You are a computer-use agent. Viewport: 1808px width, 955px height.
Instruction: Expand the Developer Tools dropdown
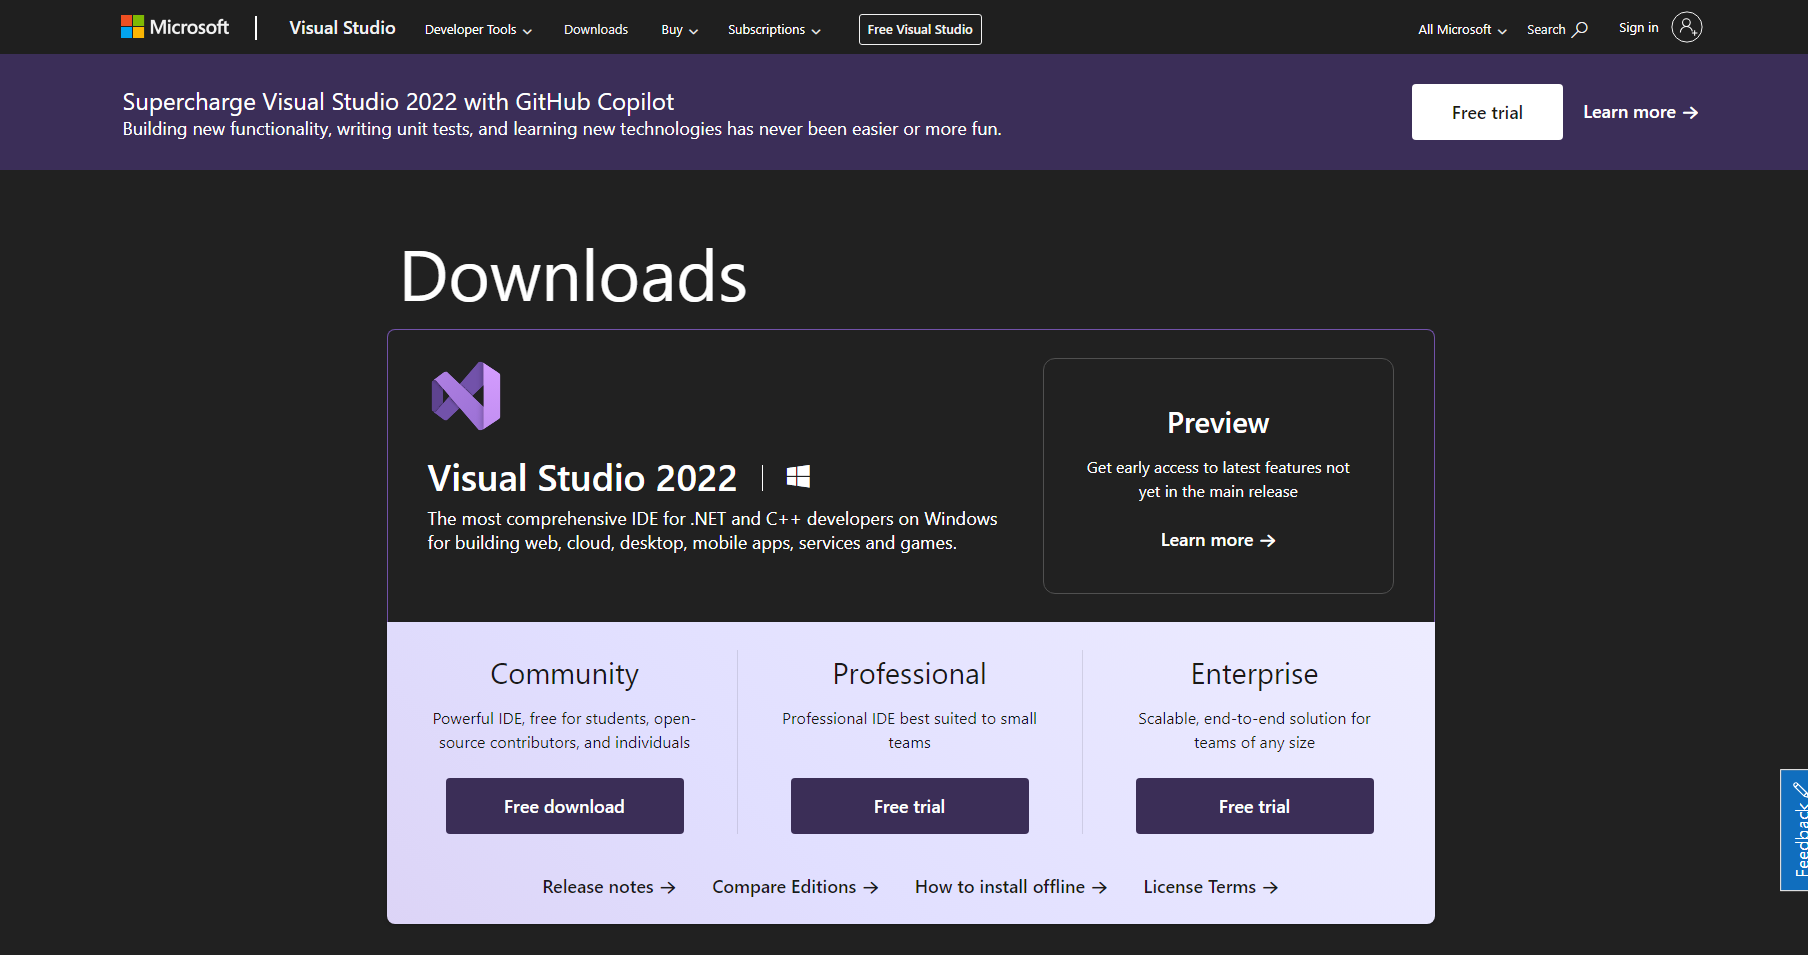477,29
